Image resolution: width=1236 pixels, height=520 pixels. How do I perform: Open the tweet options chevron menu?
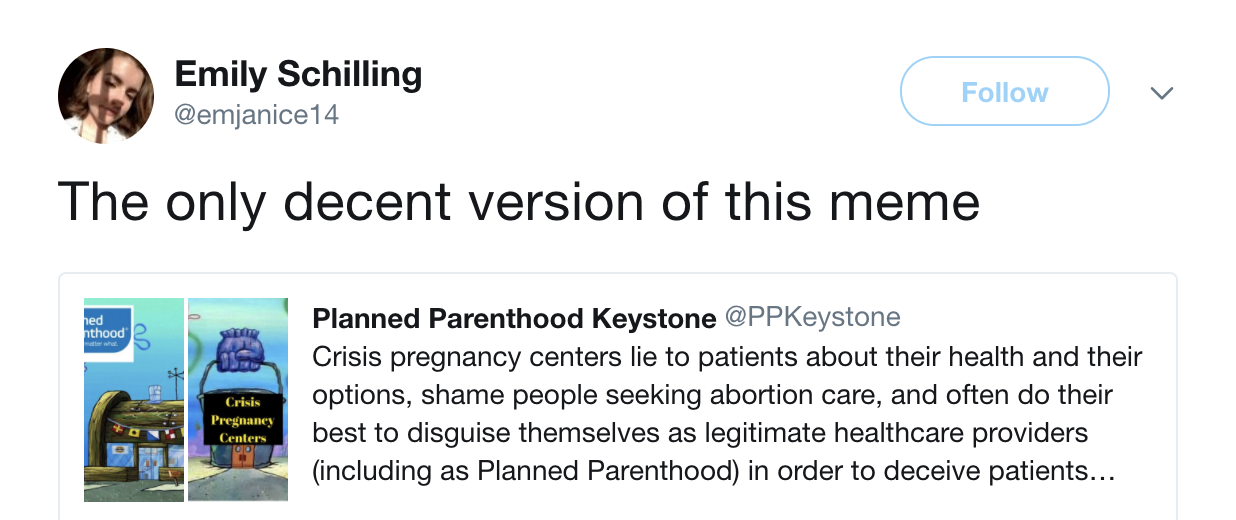coord(1161,93)
